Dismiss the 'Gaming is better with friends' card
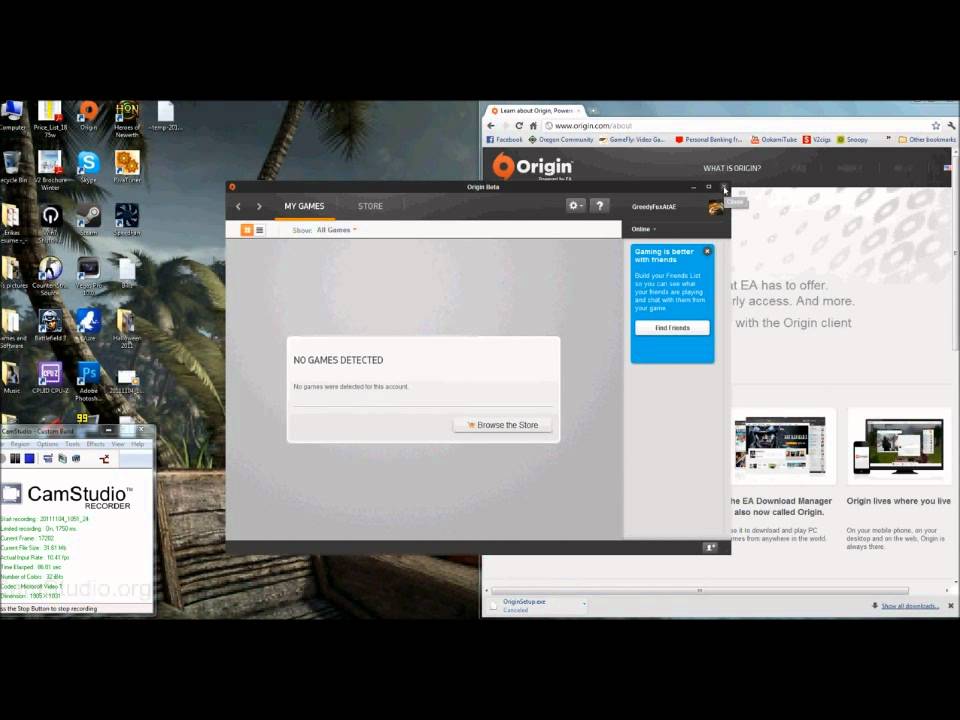The height and width of the screenshot is (720, 960). coord(707,251)
